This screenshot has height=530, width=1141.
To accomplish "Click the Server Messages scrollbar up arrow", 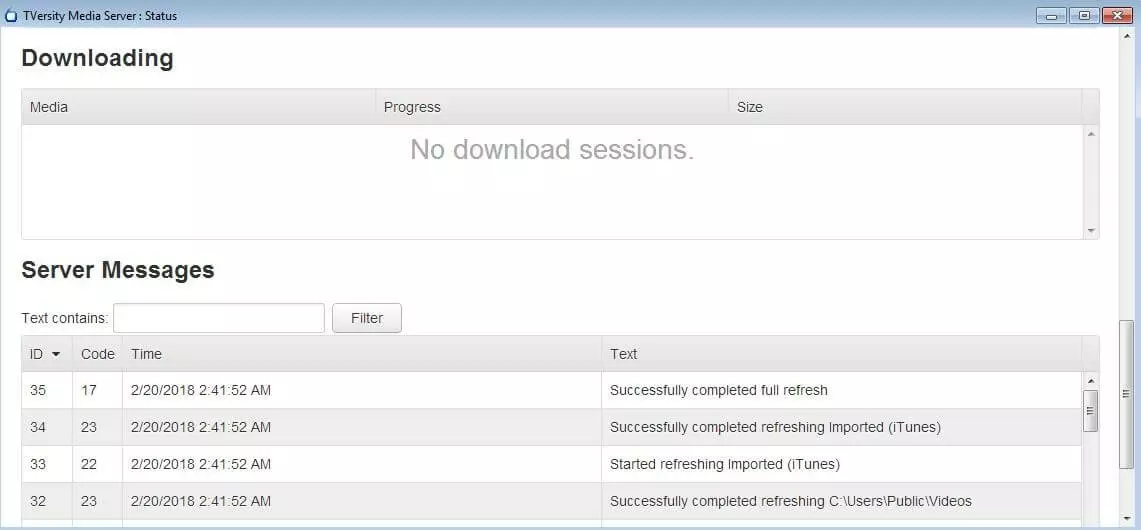I will coord(1090,381).
